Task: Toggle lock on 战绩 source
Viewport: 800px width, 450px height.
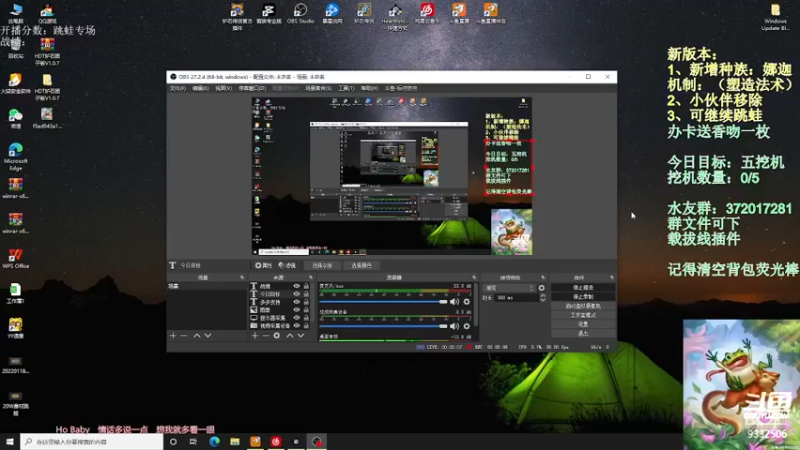Action: click(306, 286)
